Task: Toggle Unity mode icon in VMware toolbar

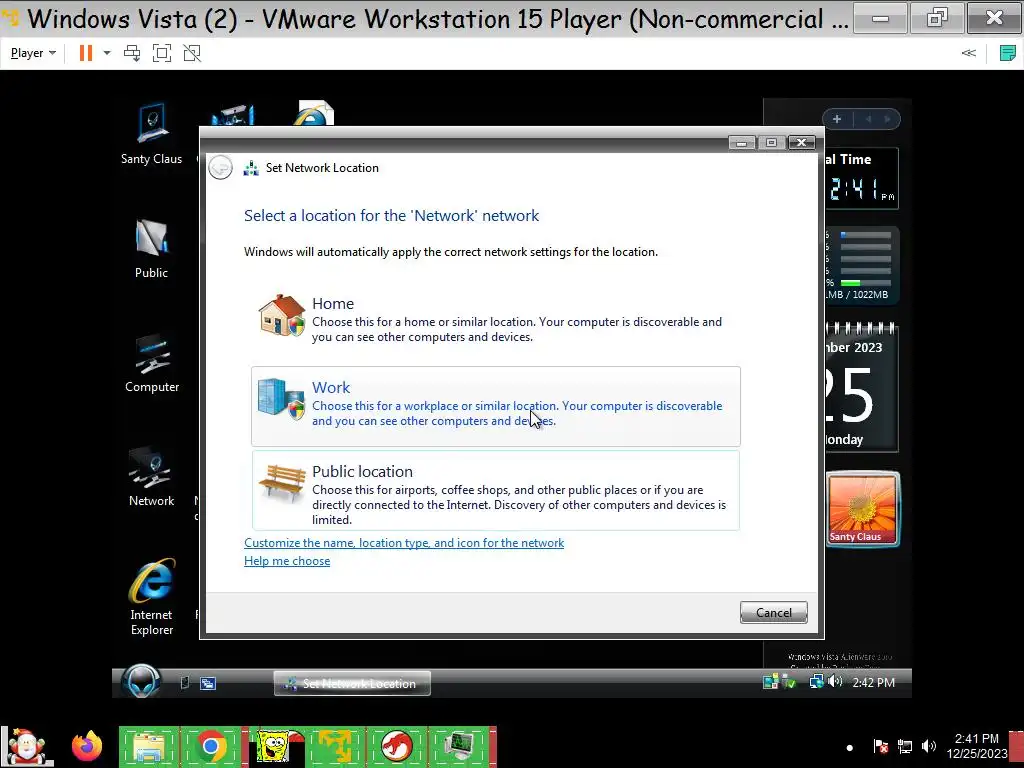Action: click(x=192, y=53)
